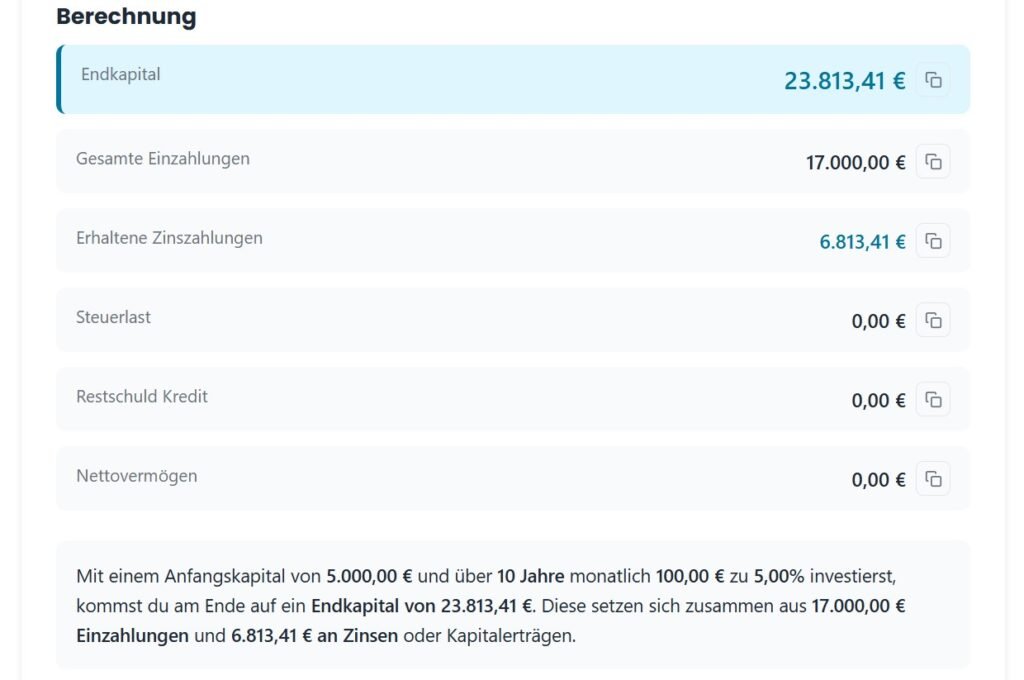Click the teal 6.813,41 € interest amount
The image size is (1024, 680).
[862, 242]
